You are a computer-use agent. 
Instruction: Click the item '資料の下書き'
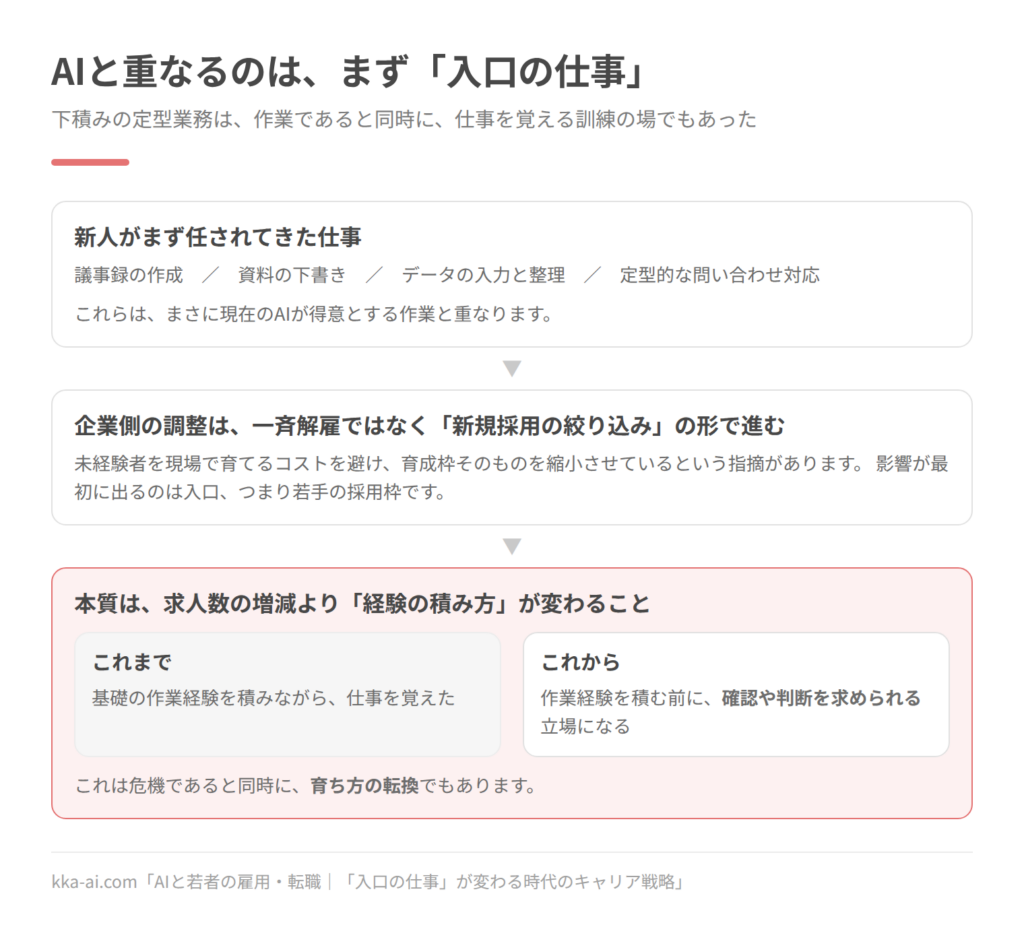[x=292, y=275]
